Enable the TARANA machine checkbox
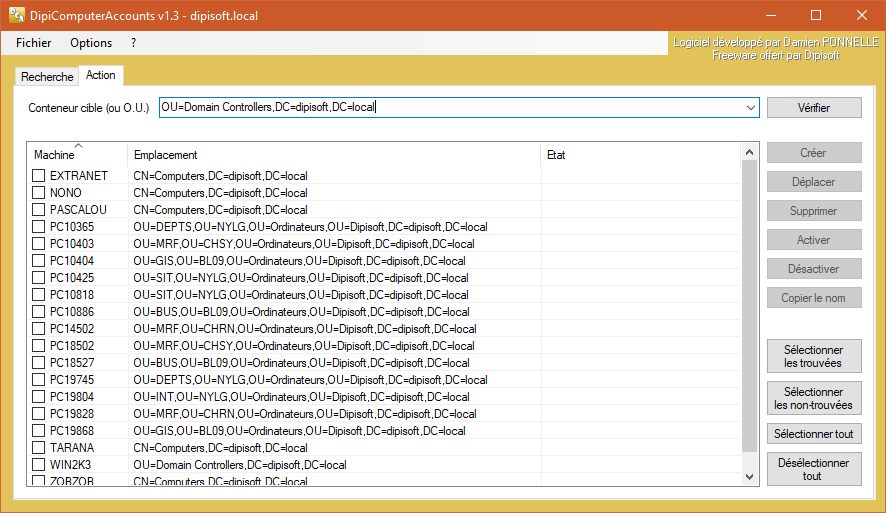Screen dimensions: 886x513 coord(39,448)
